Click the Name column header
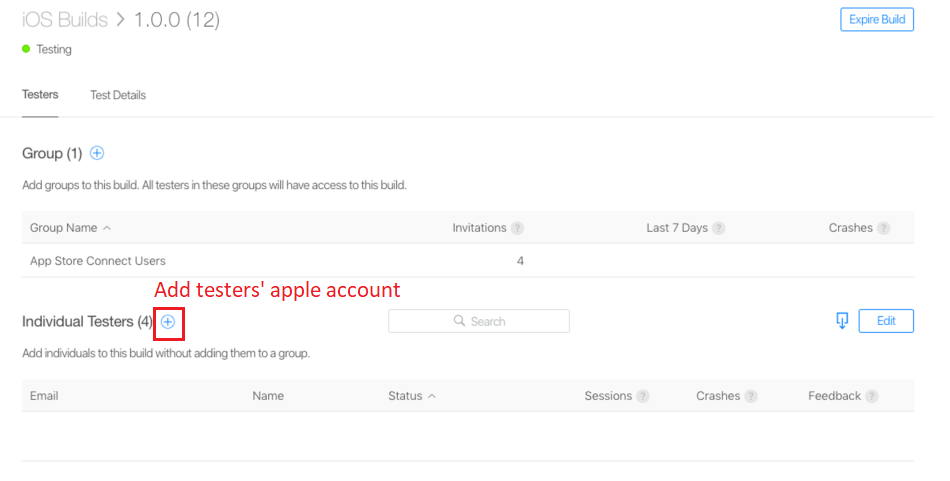 pos(268,396)
